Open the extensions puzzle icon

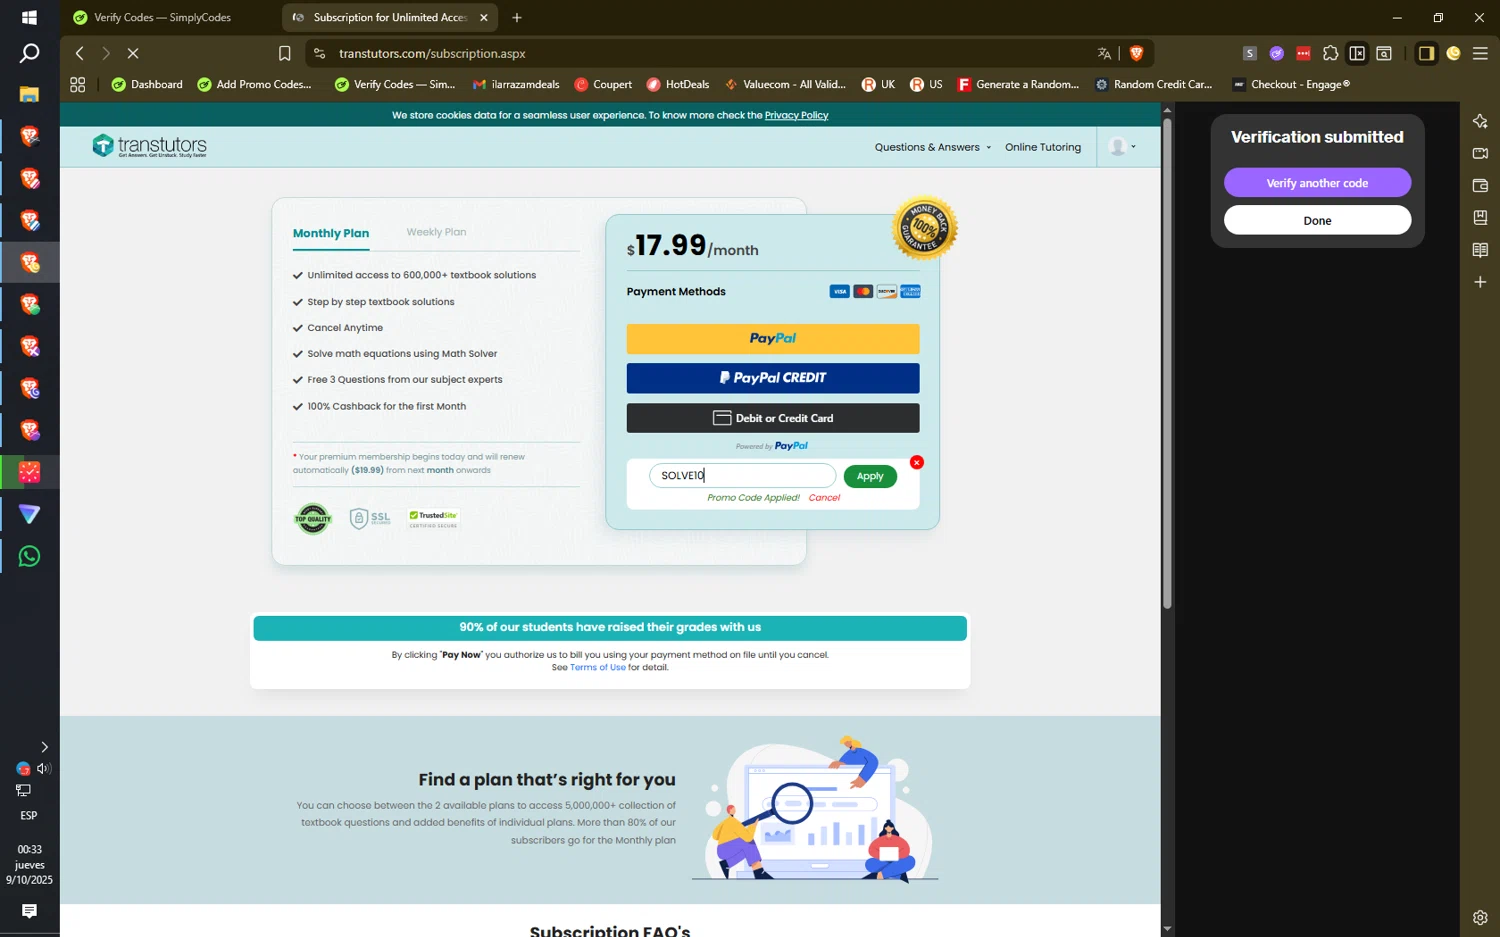point(1330,54)
